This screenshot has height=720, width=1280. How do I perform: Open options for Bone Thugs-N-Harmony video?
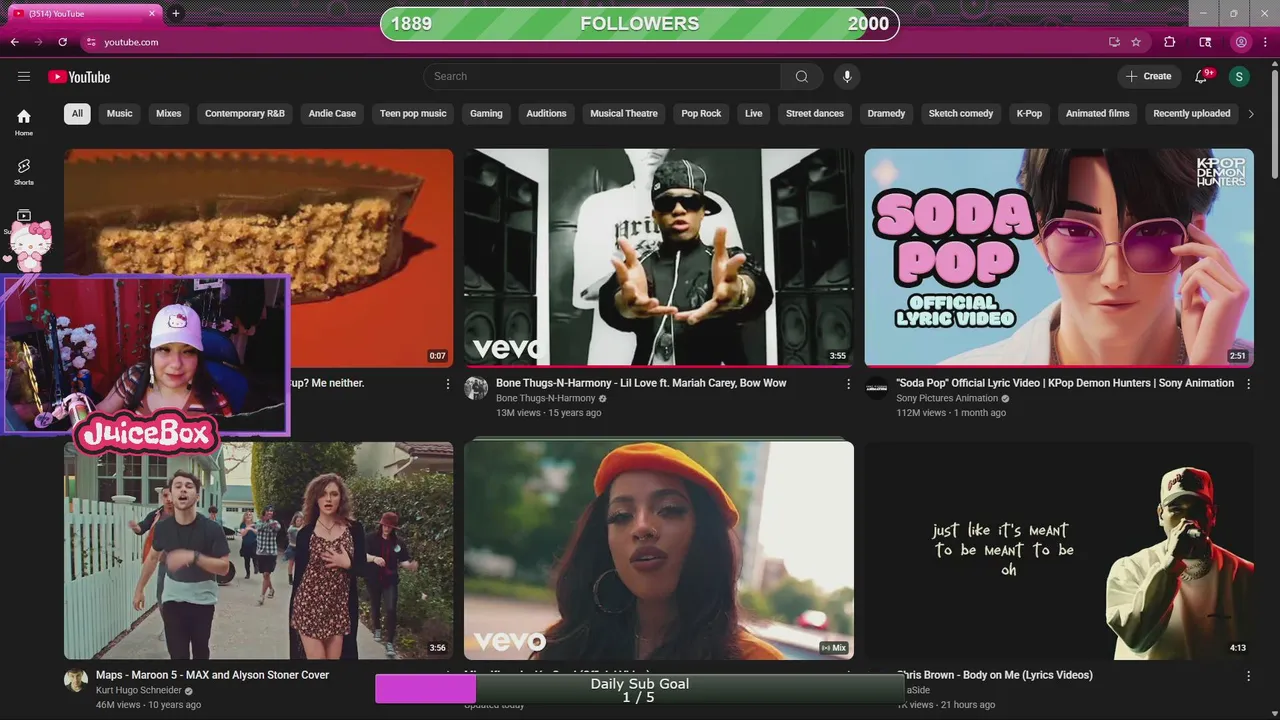pos(848,384)
